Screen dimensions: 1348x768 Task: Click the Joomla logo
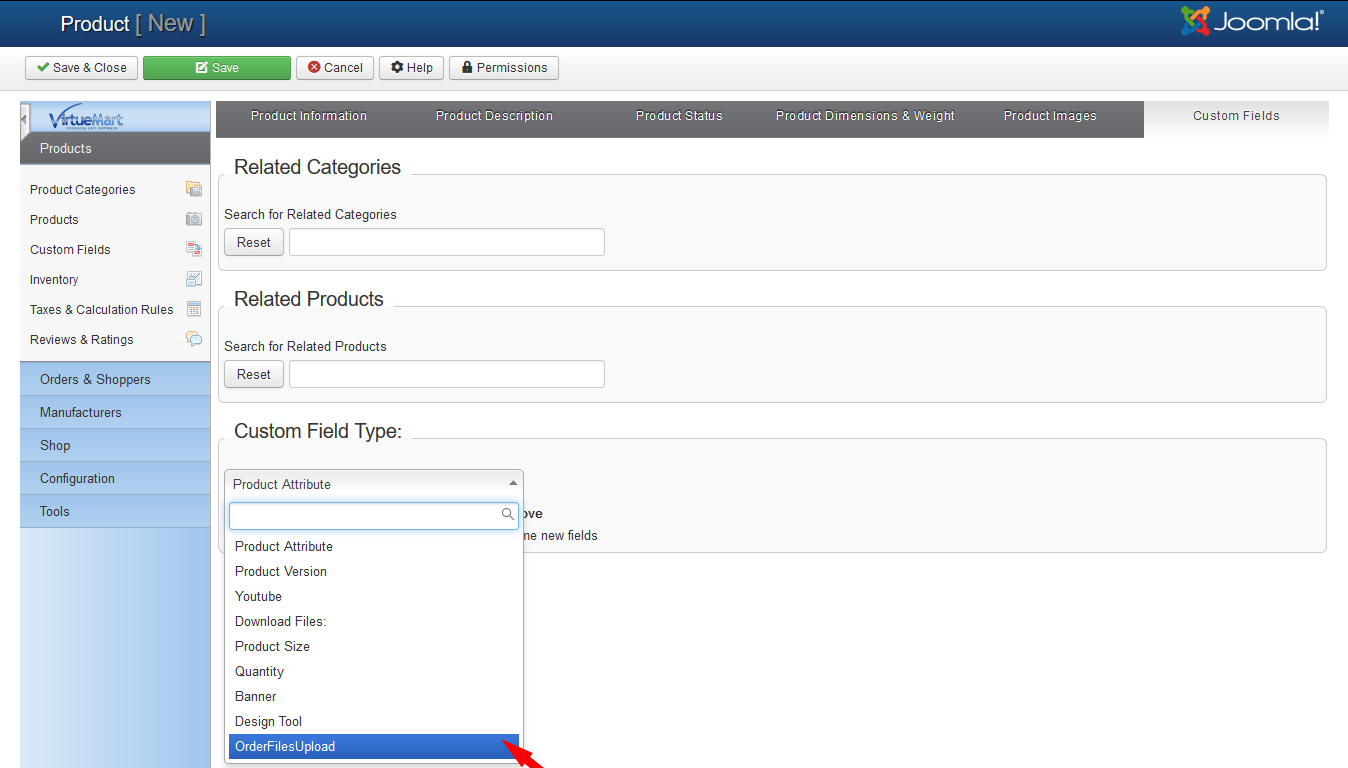[x=1251, y=22]
